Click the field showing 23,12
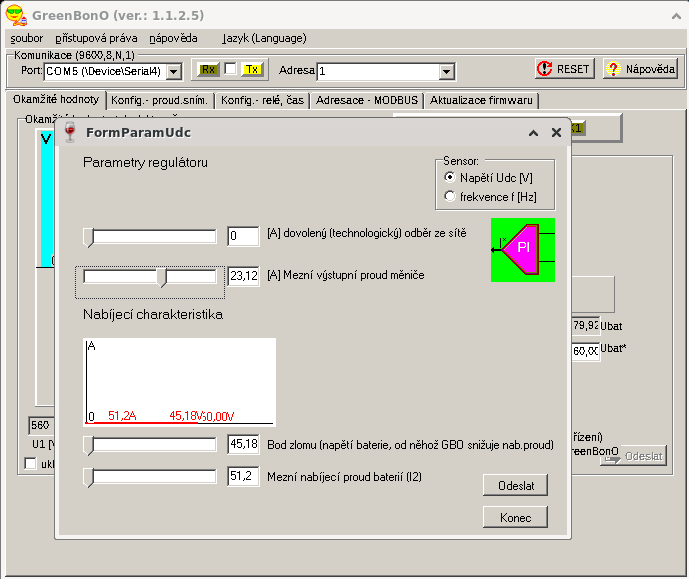Image resolution: width=689 pixels, height=579 pixels. (x=243, y=276)
